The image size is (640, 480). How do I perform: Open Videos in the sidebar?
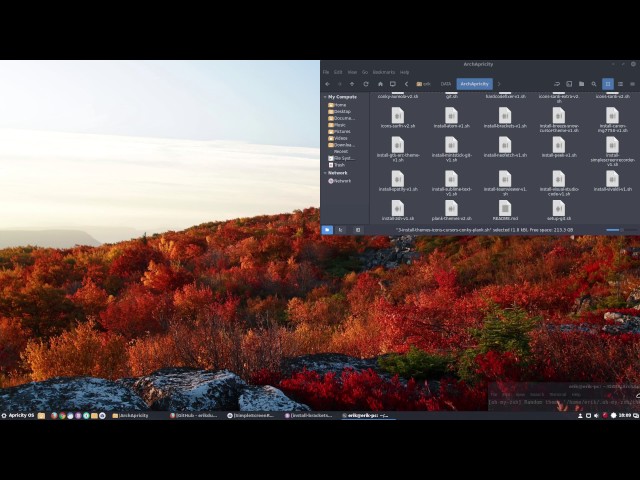340,138
